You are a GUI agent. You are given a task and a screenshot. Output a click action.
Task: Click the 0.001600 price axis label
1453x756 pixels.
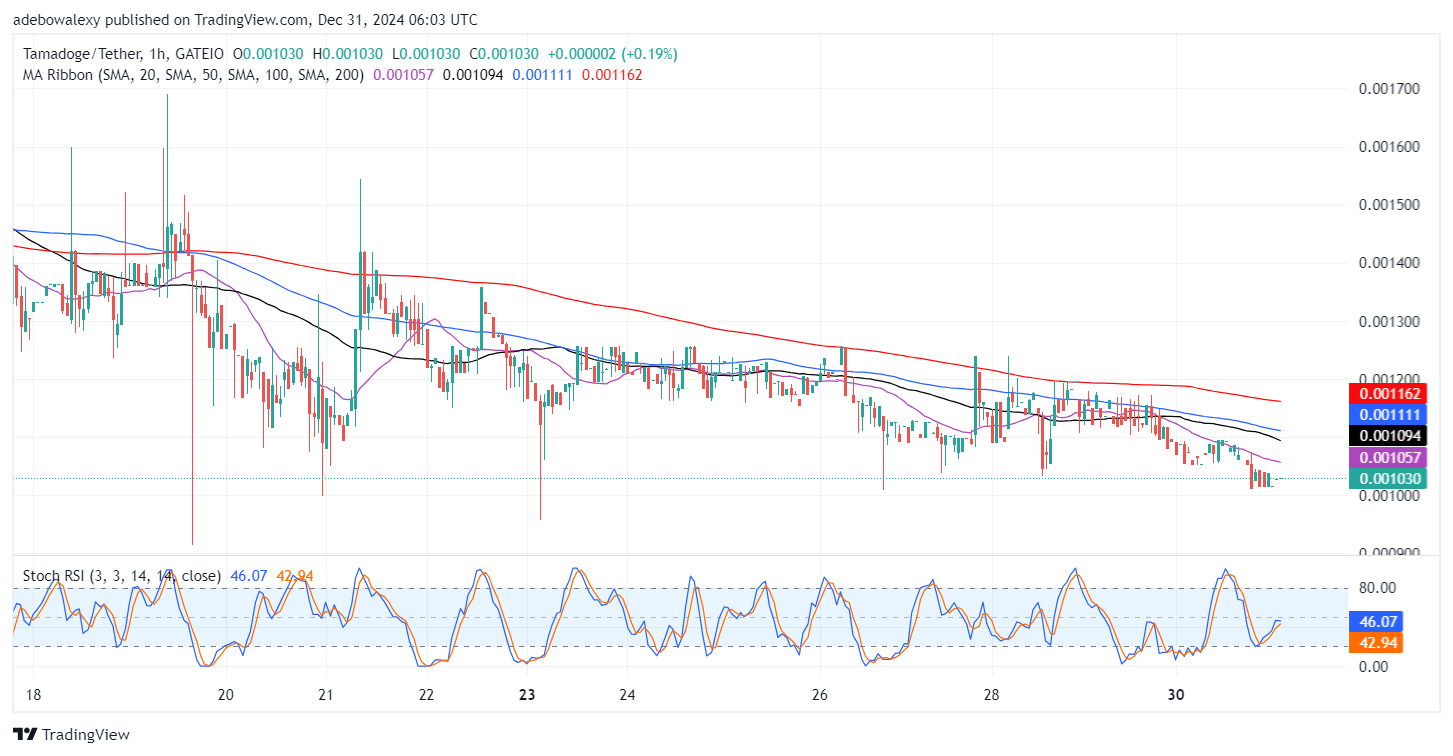point(1388,147)
